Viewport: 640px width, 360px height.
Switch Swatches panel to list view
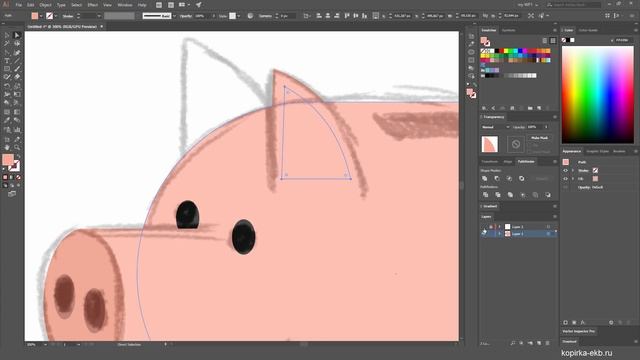pos(545,41)
